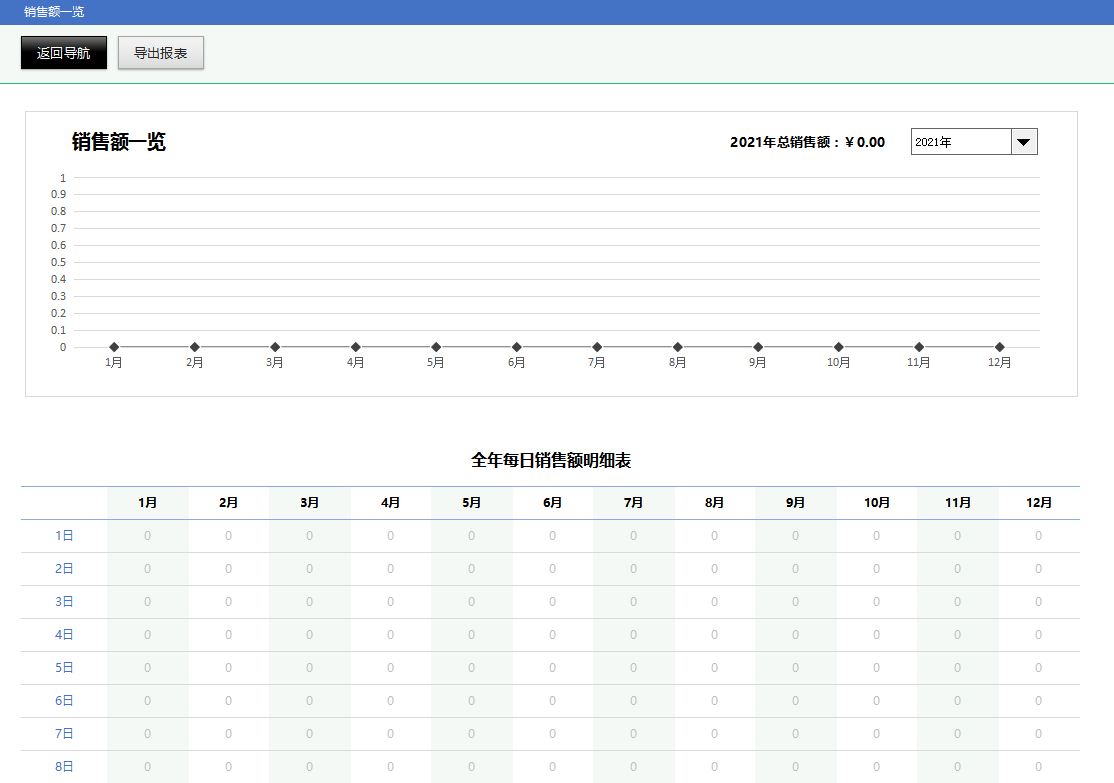Select the 4日 row label
This screenshot has width=1114, height=783.
[64, 634]
